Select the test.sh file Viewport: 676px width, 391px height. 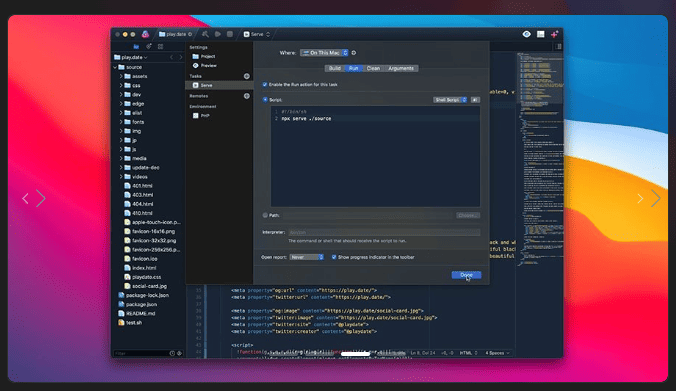click(130, 322)
